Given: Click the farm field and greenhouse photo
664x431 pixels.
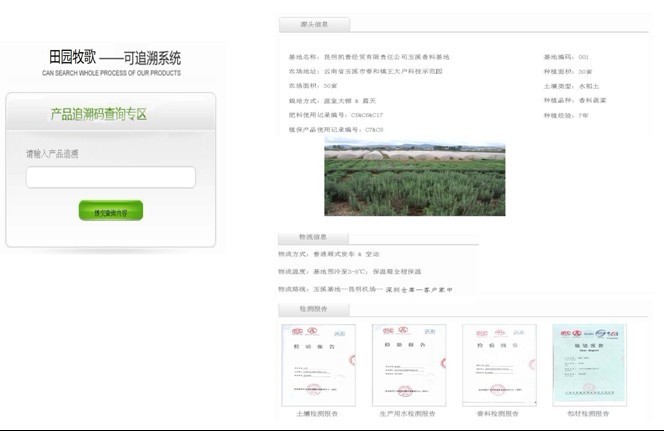Looking at the screenshot, I should 415,177.
